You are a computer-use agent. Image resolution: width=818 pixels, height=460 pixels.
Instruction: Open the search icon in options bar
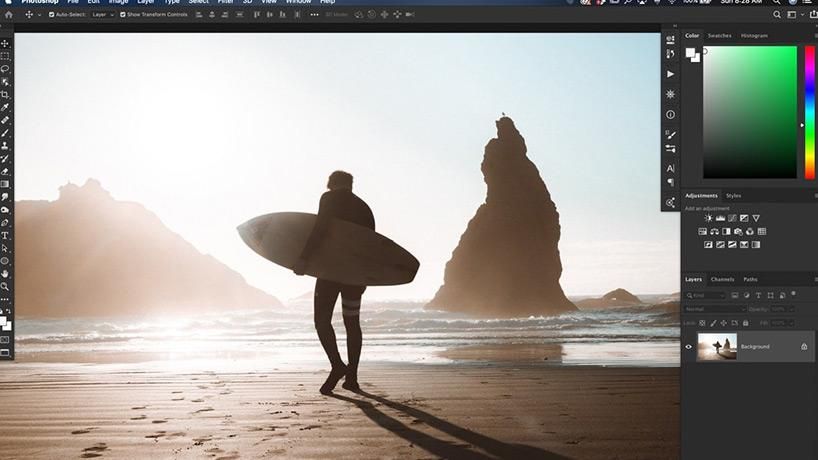point(777,15)
